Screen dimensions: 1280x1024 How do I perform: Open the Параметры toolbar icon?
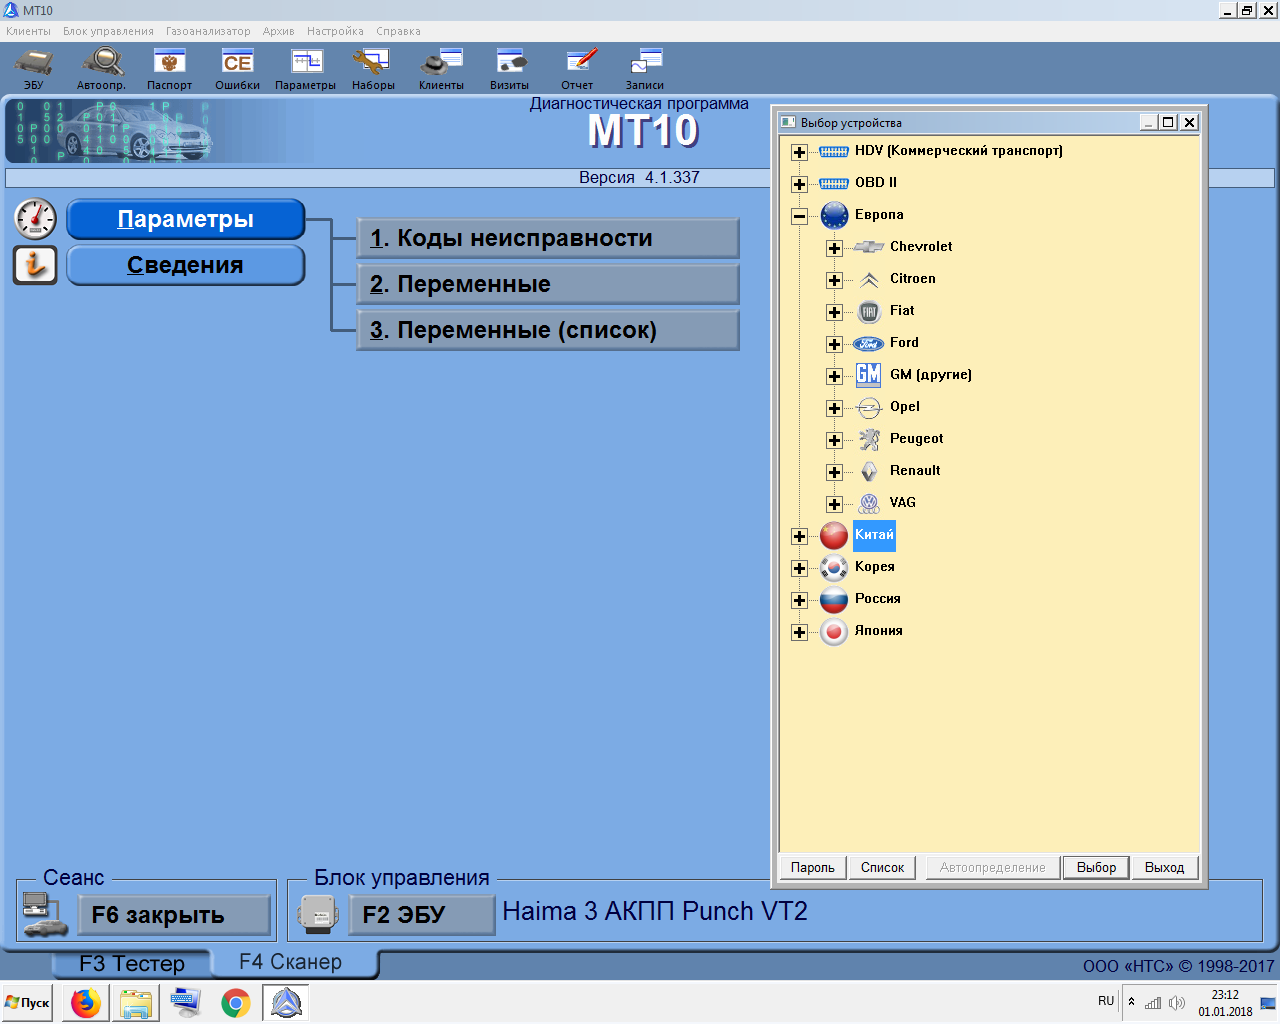[x=305, y=68]
